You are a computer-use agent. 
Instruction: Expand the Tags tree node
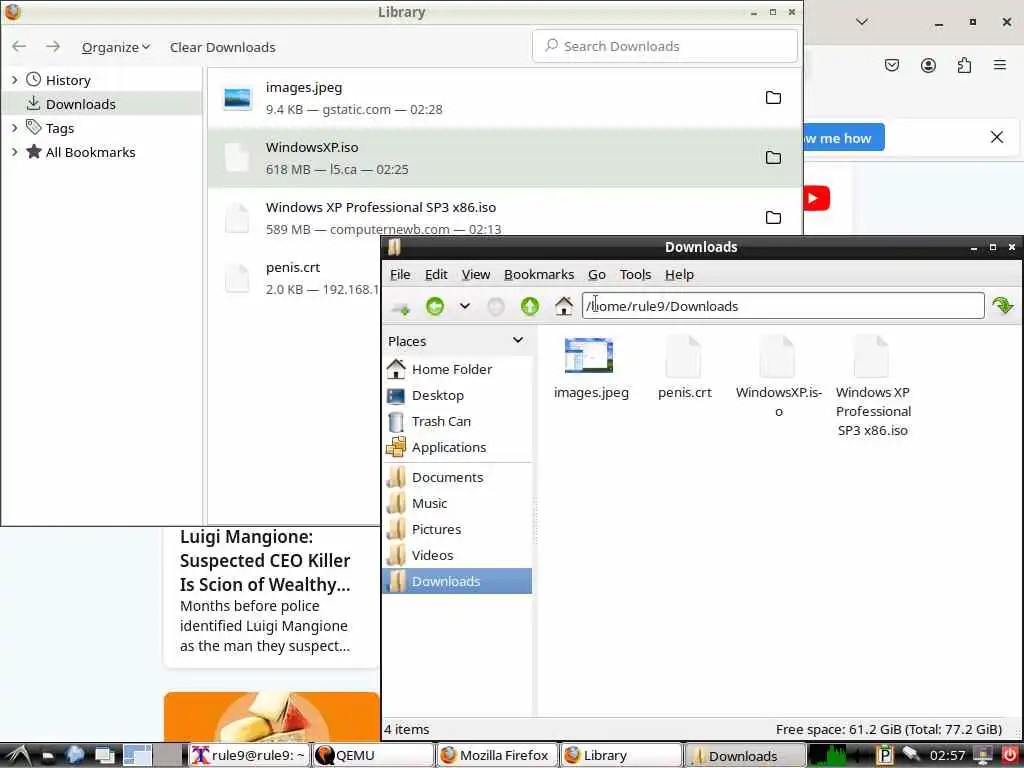tap(14, 128)
